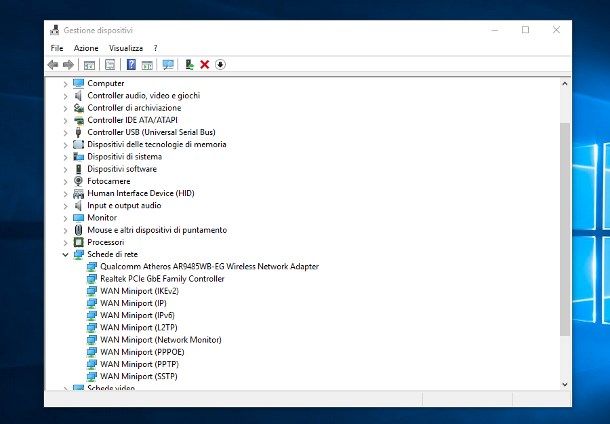This screenshot has height=424, width=610.
Task: Click the Back arrow toolbar icon
Action: click(x=53, y=65)
